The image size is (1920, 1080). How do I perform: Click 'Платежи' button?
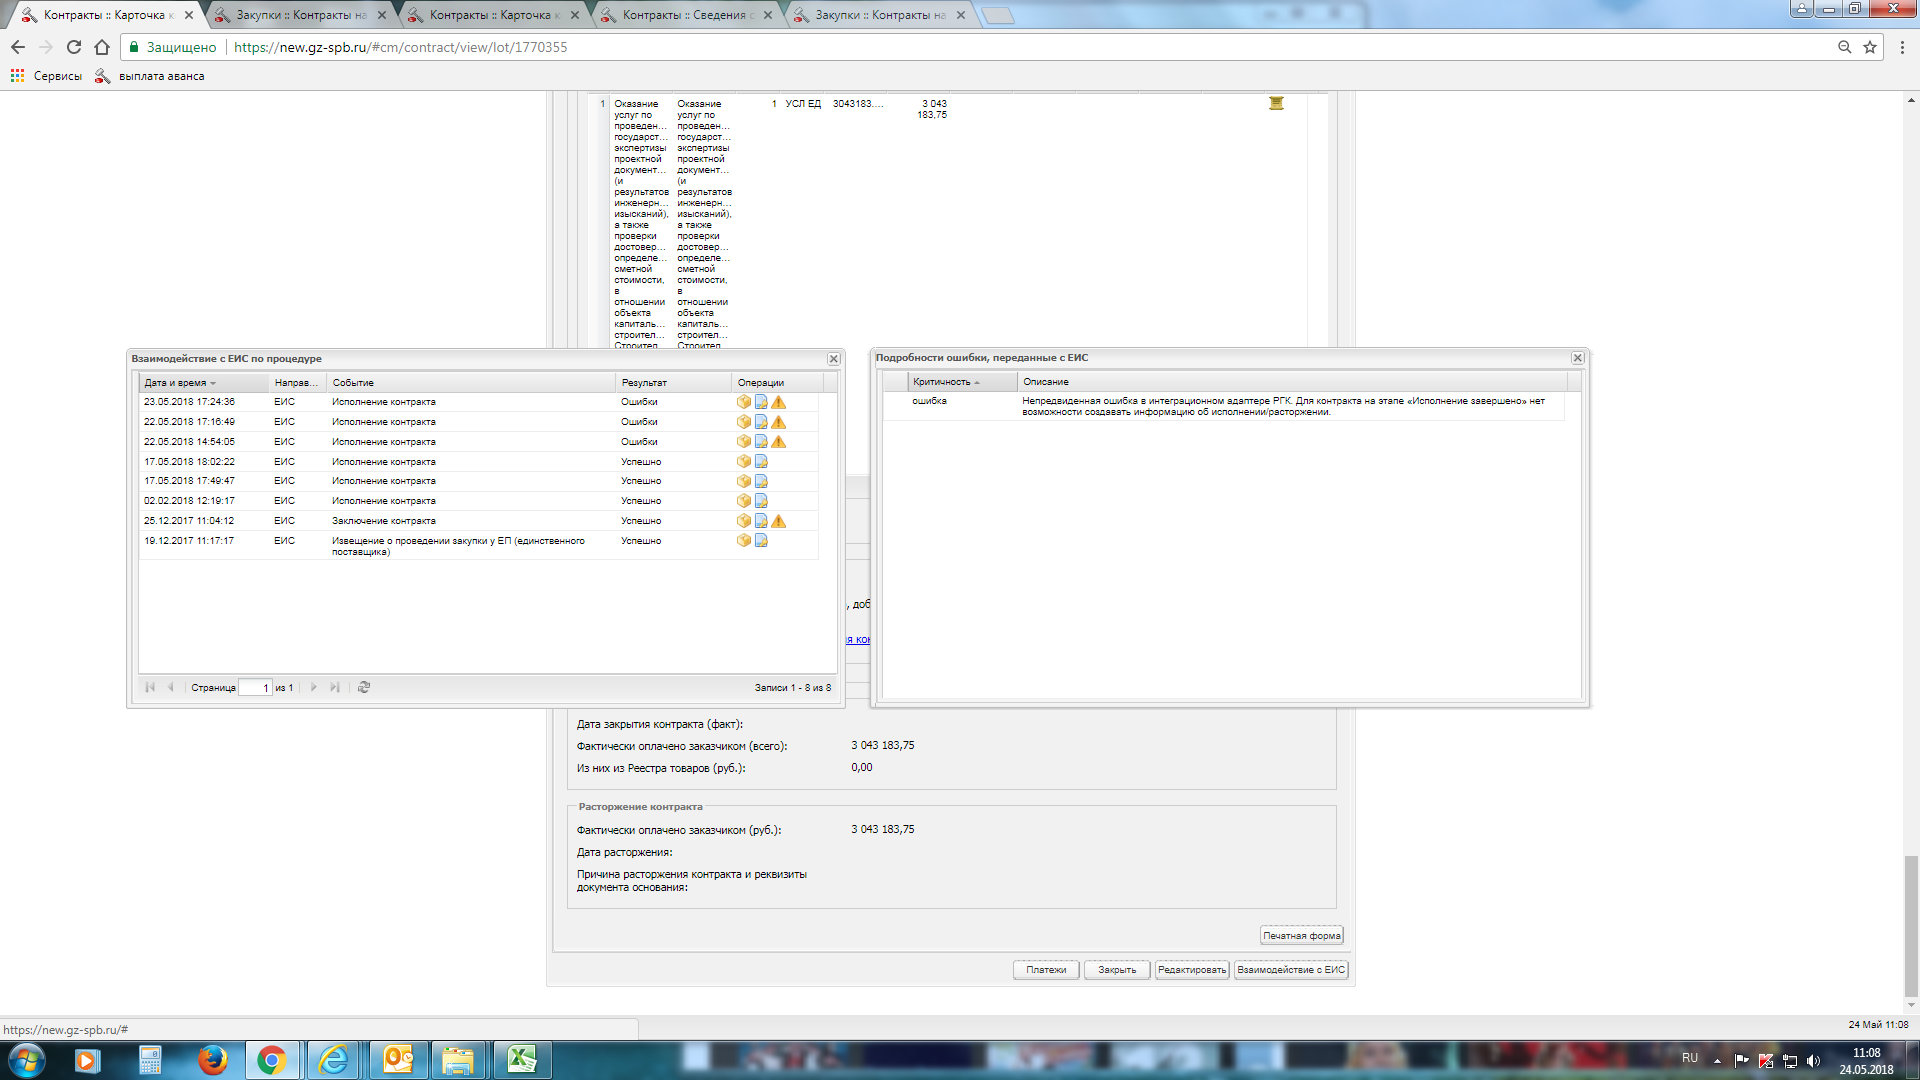[1046, 970]
